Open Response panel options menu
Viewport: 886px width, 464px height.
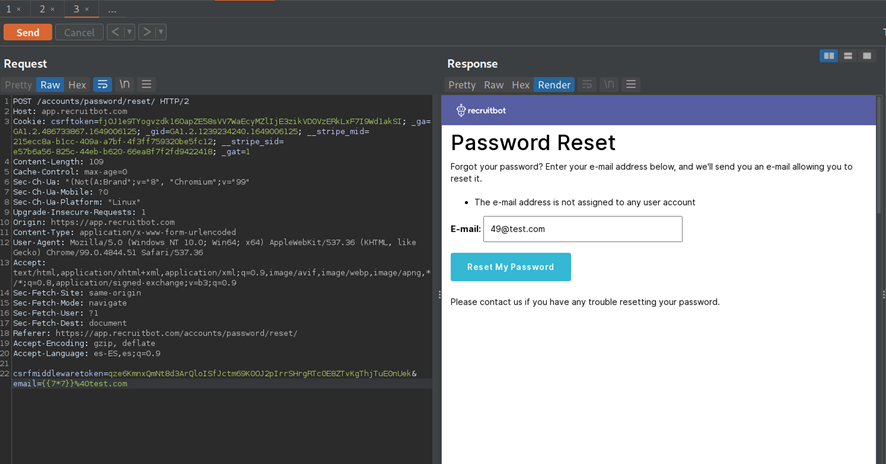(x=631, y=84)
